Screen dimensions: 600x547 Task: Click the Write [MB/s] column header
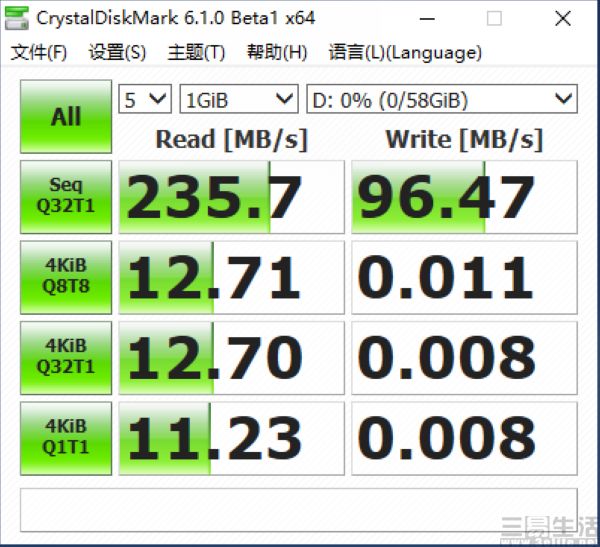[x=464, y=139]
